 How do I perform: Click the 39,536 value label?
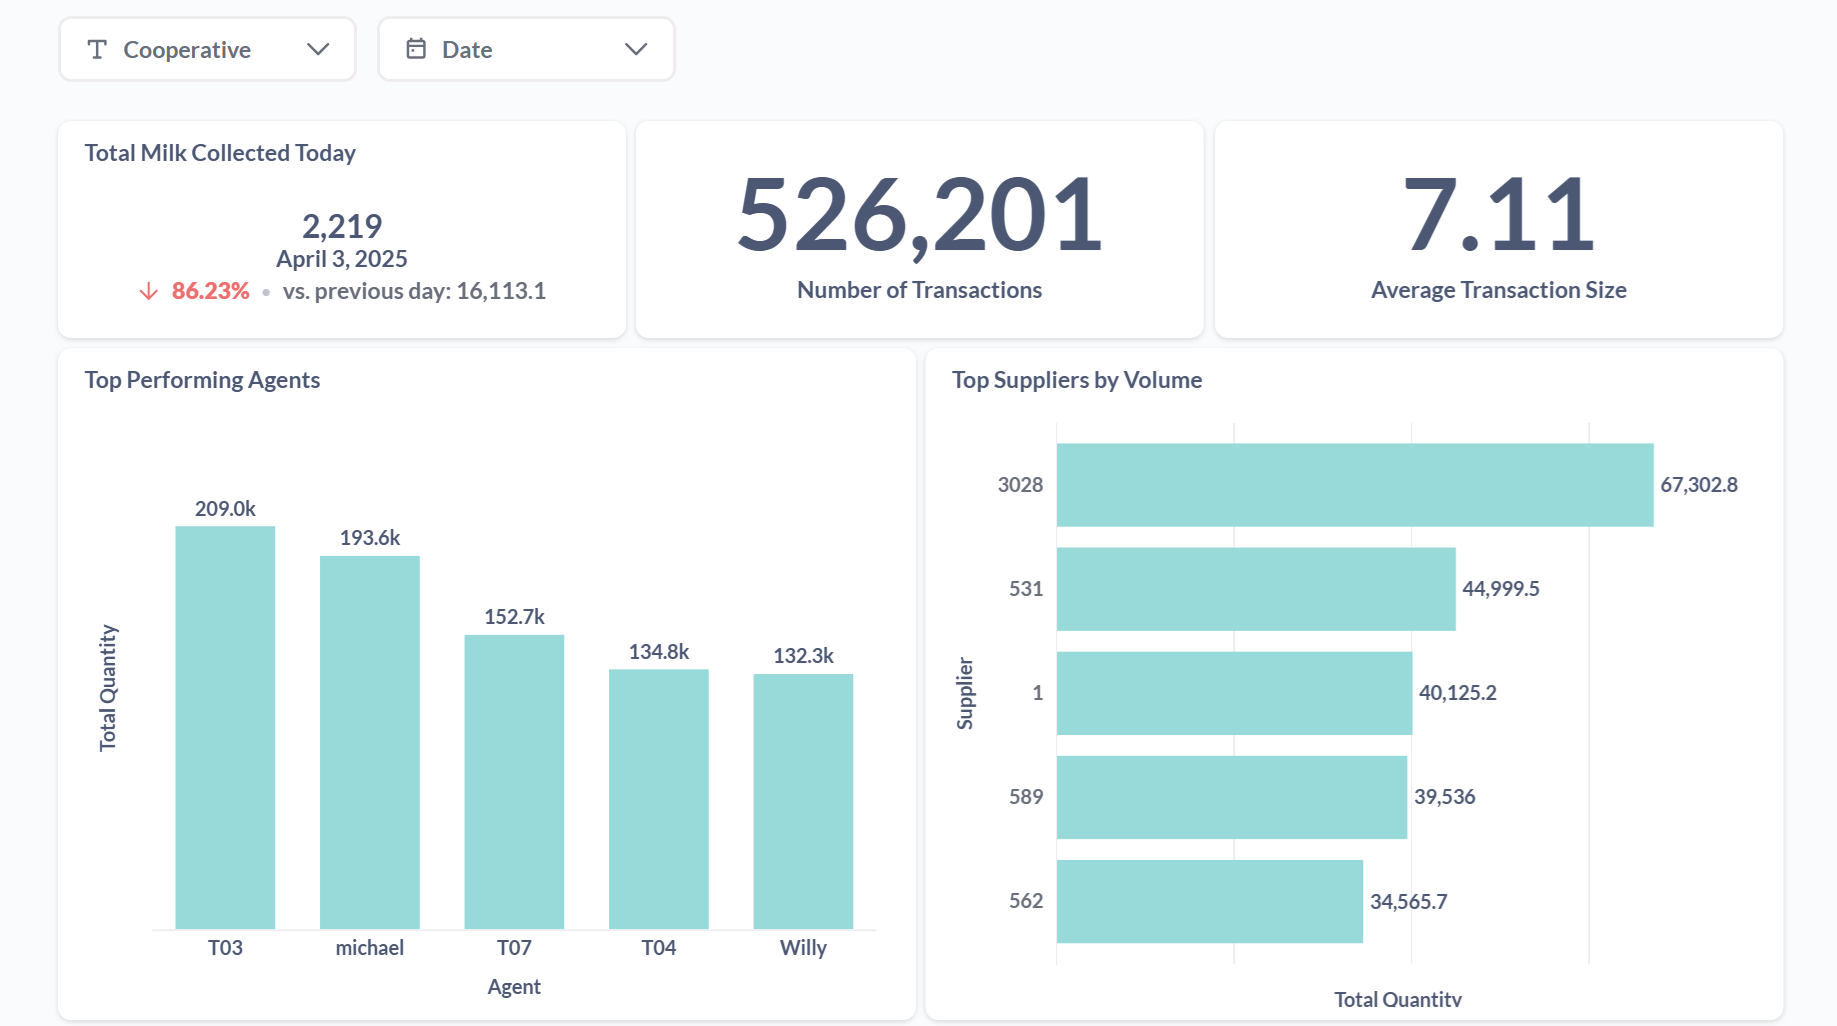point(1445,797)
